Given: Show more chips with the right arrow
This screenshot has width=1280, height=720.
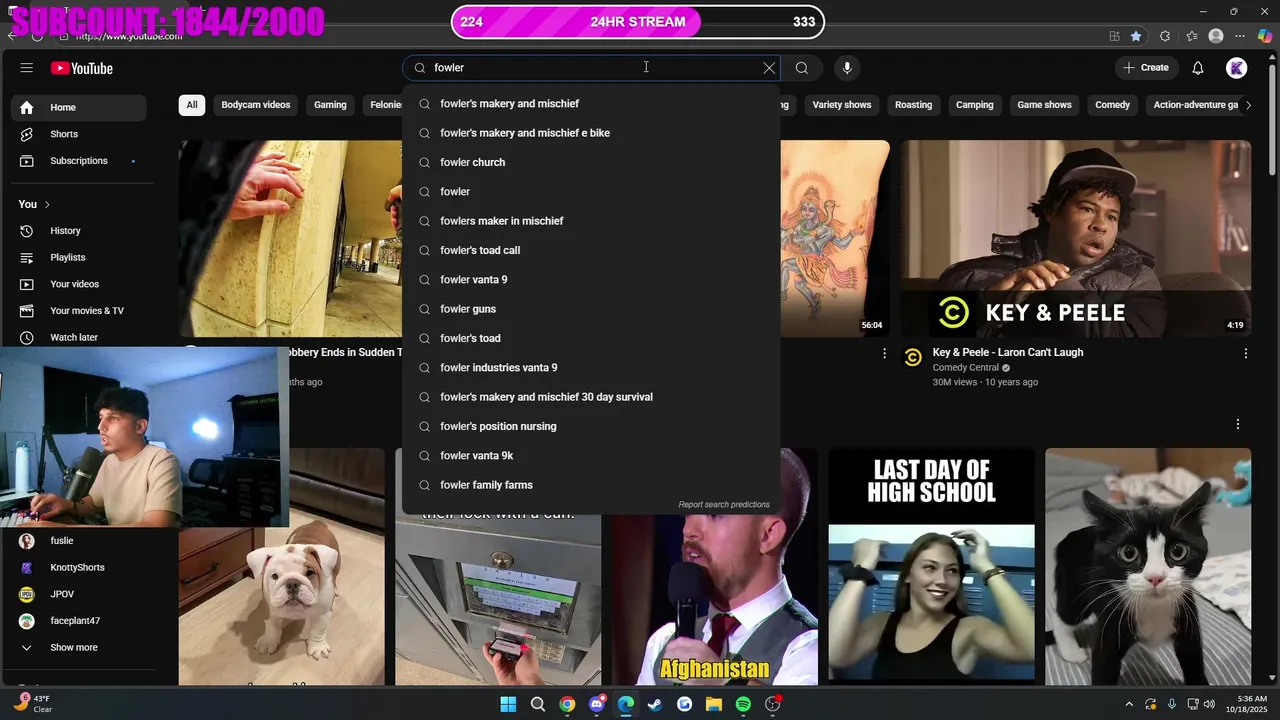Looking at the screenshot, I should (x=1248, y=105).
